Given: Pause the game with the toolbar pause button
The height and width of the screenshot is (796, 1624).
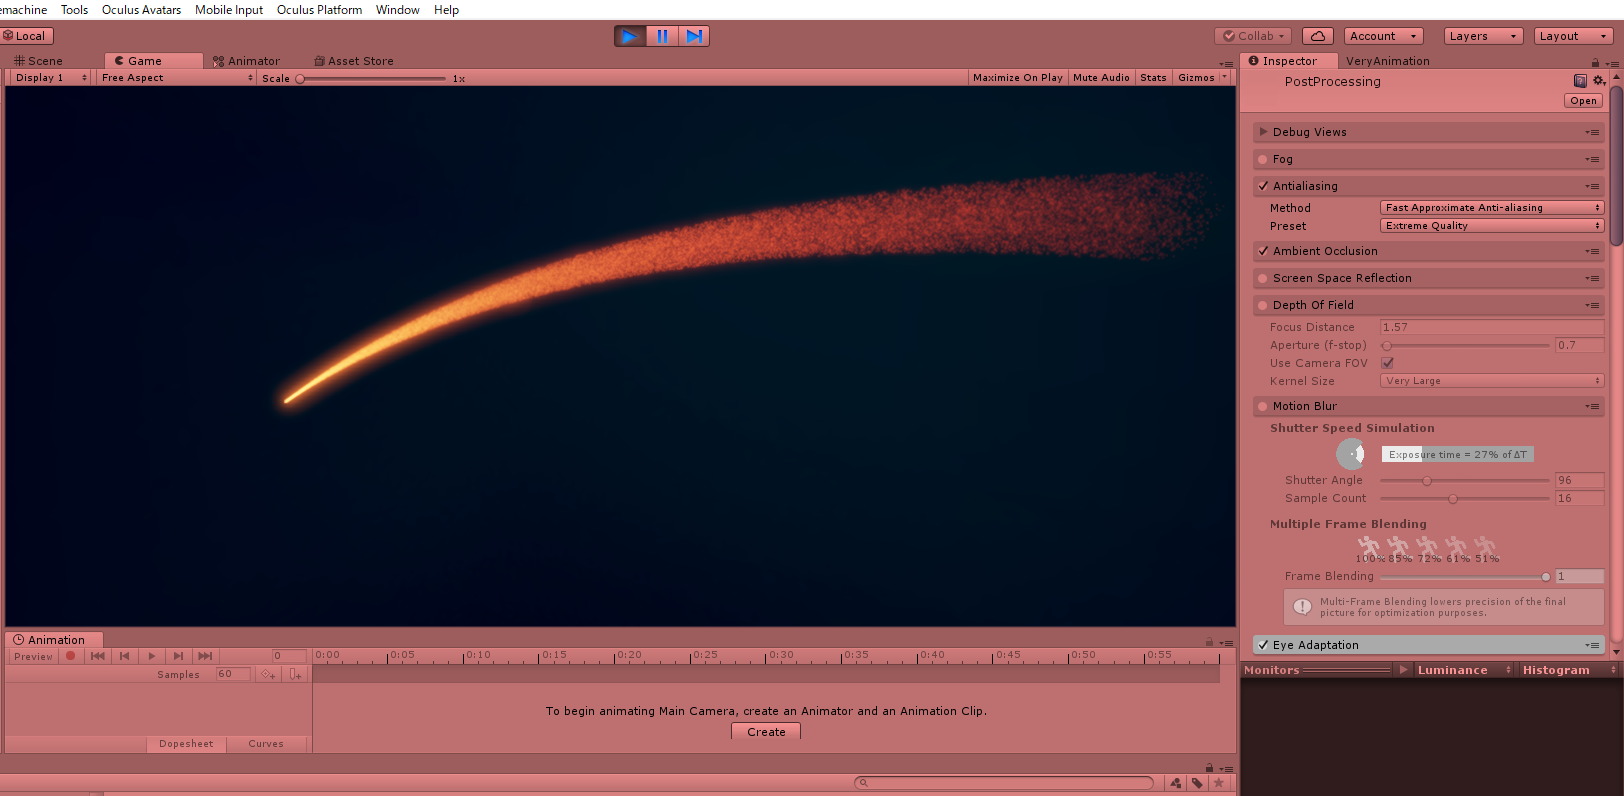Looking at the screenshot, I should [662, 36].
